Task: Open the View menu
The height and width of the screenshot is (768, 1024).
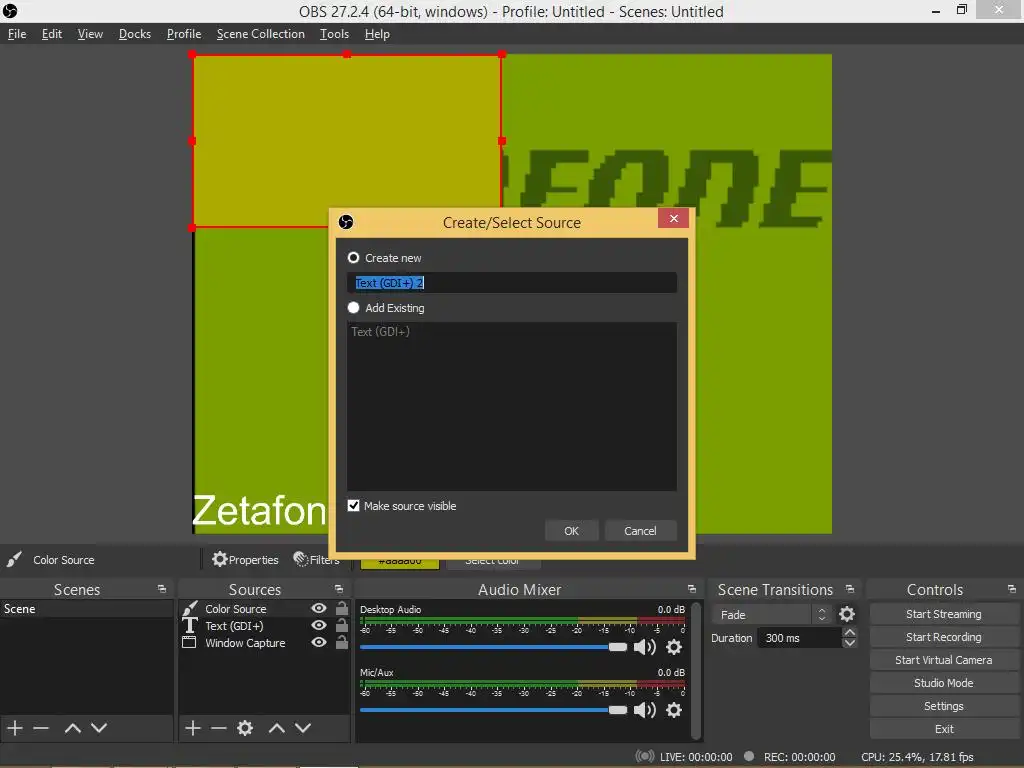Action: pyautogui.click(x=90, y=34)
